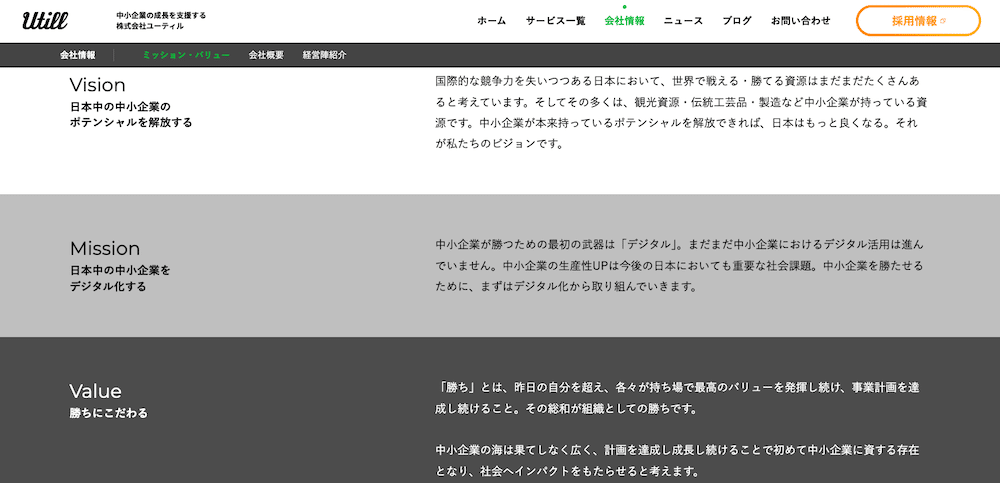Open the ホーム menu item

click(x=491, y=21)
